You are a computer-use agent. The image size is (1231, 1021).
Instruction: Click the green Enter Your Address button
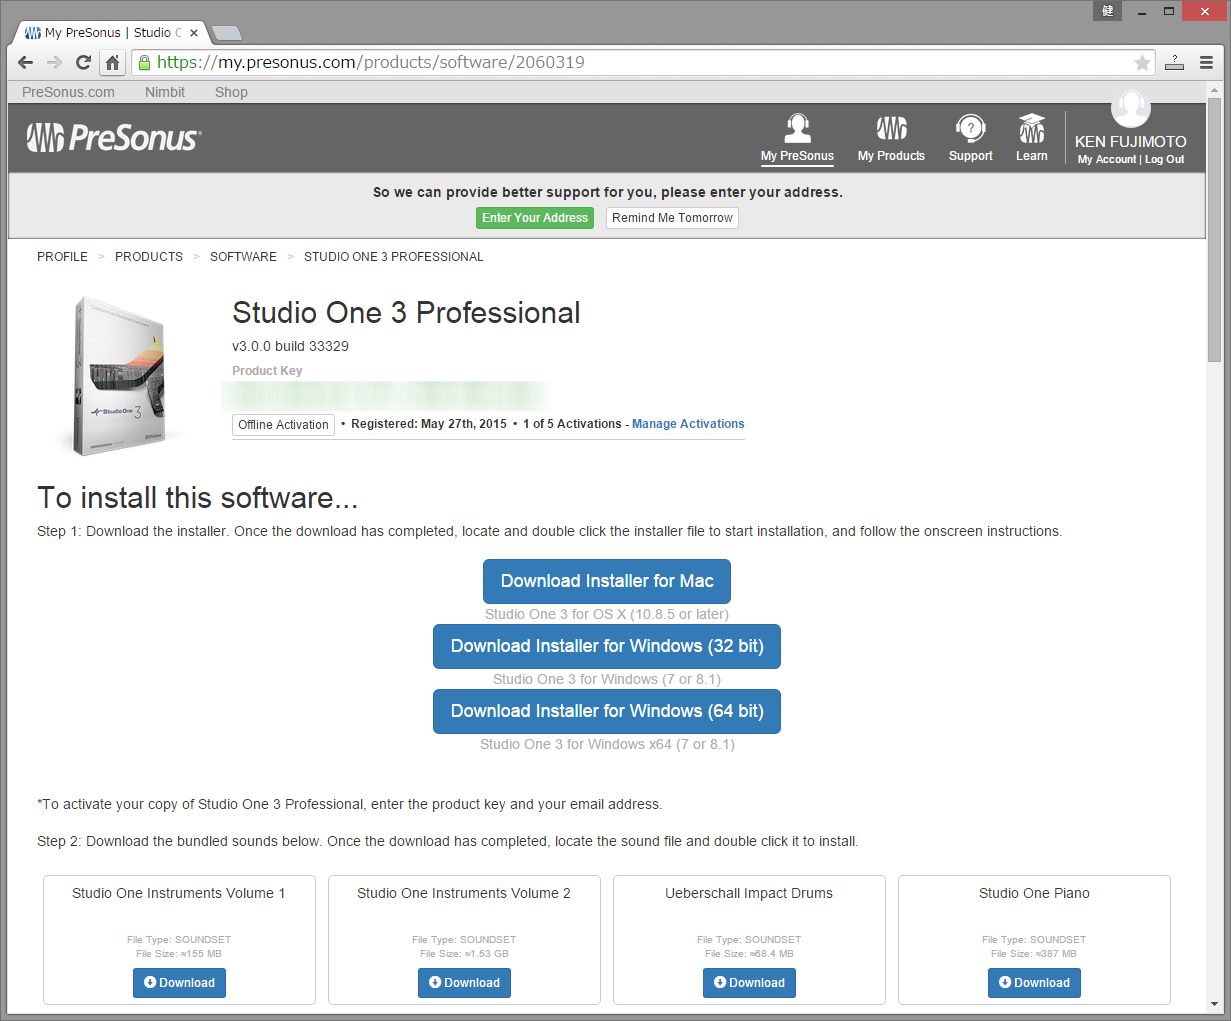click(535, 218)
